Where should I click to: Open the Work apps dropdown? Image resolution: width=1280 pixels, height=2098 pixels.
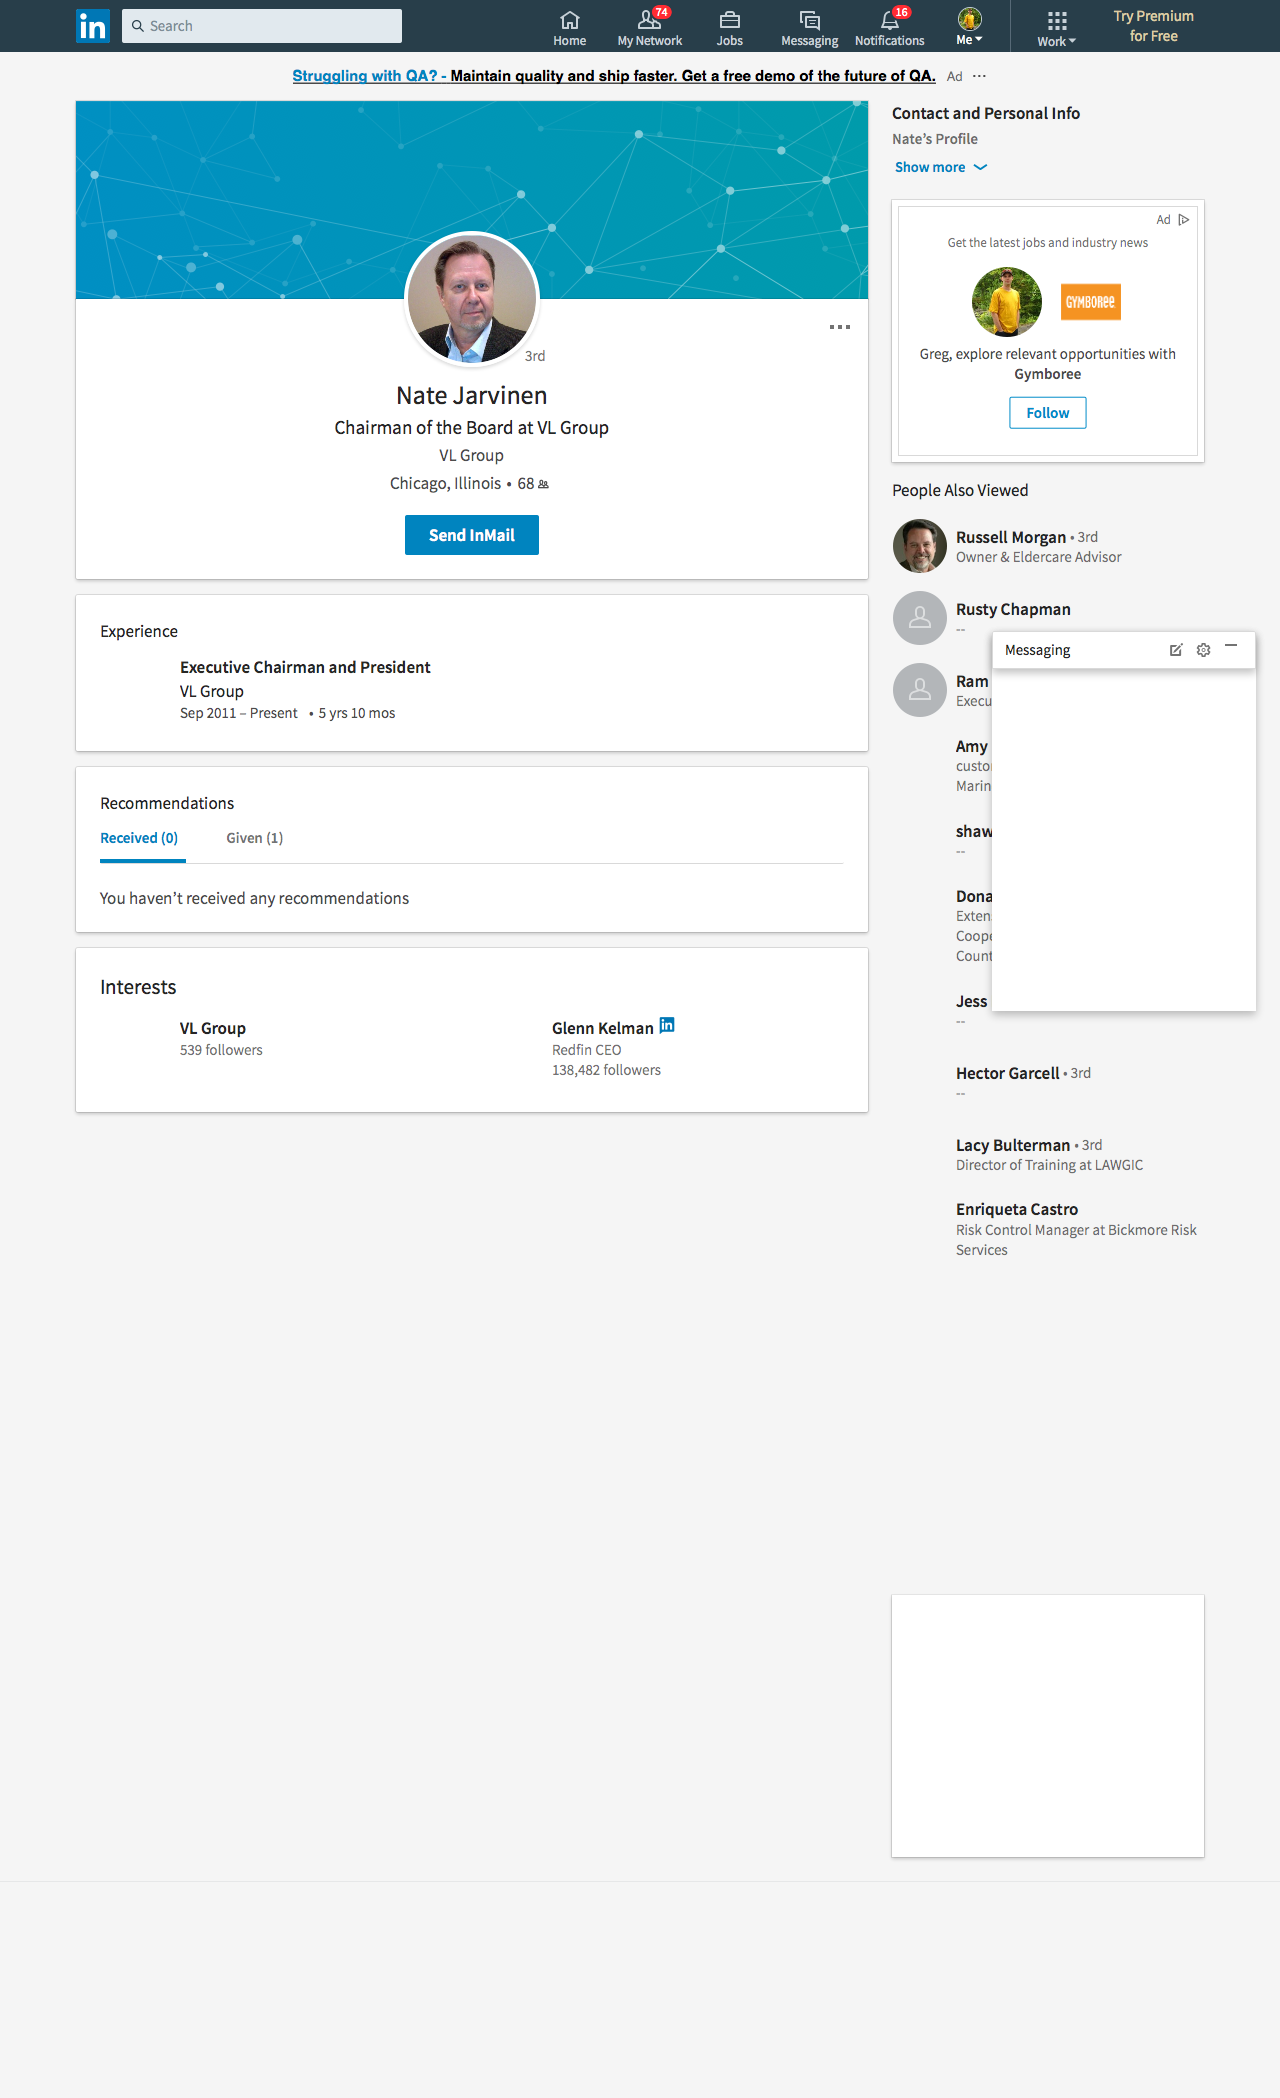coord(1056,28)
